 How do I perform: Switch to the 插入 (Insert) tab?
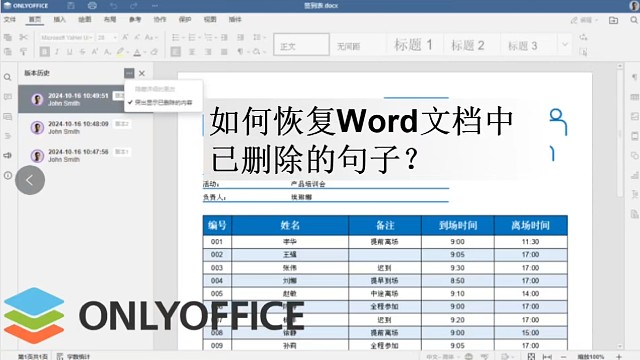(60, 20)
